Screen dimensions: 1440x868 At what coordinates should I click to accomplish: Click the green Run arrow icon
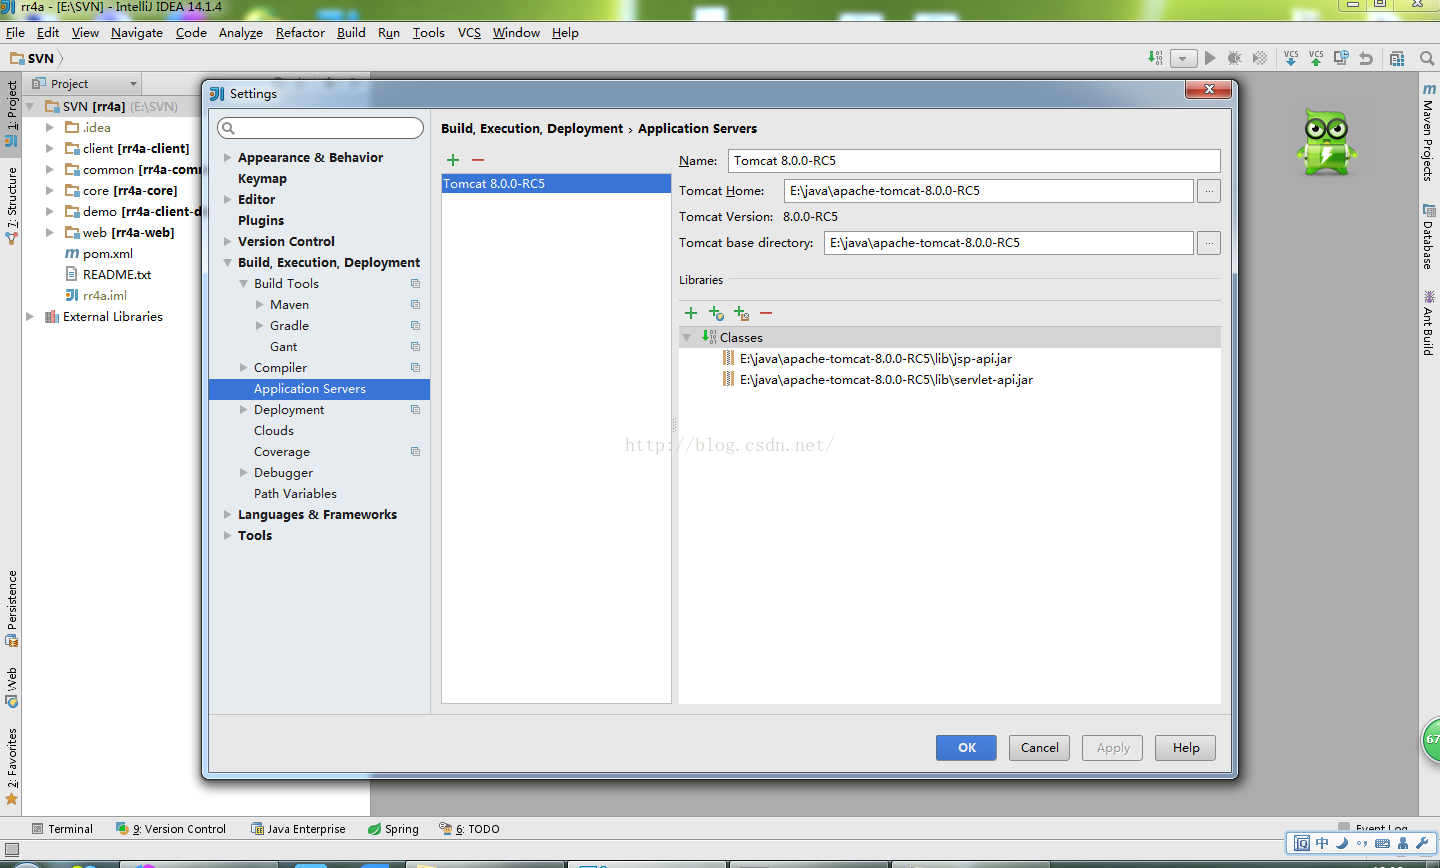[x=1210, y=58]
